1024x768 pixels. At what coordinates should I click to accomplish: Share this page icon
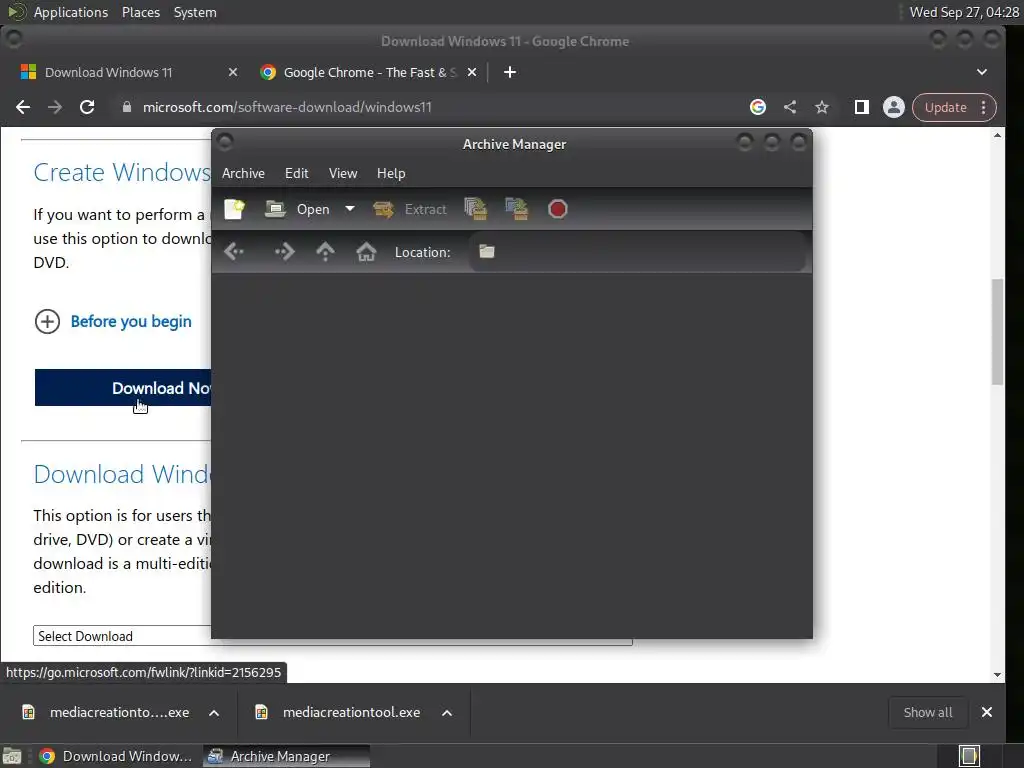click(790, 107)
